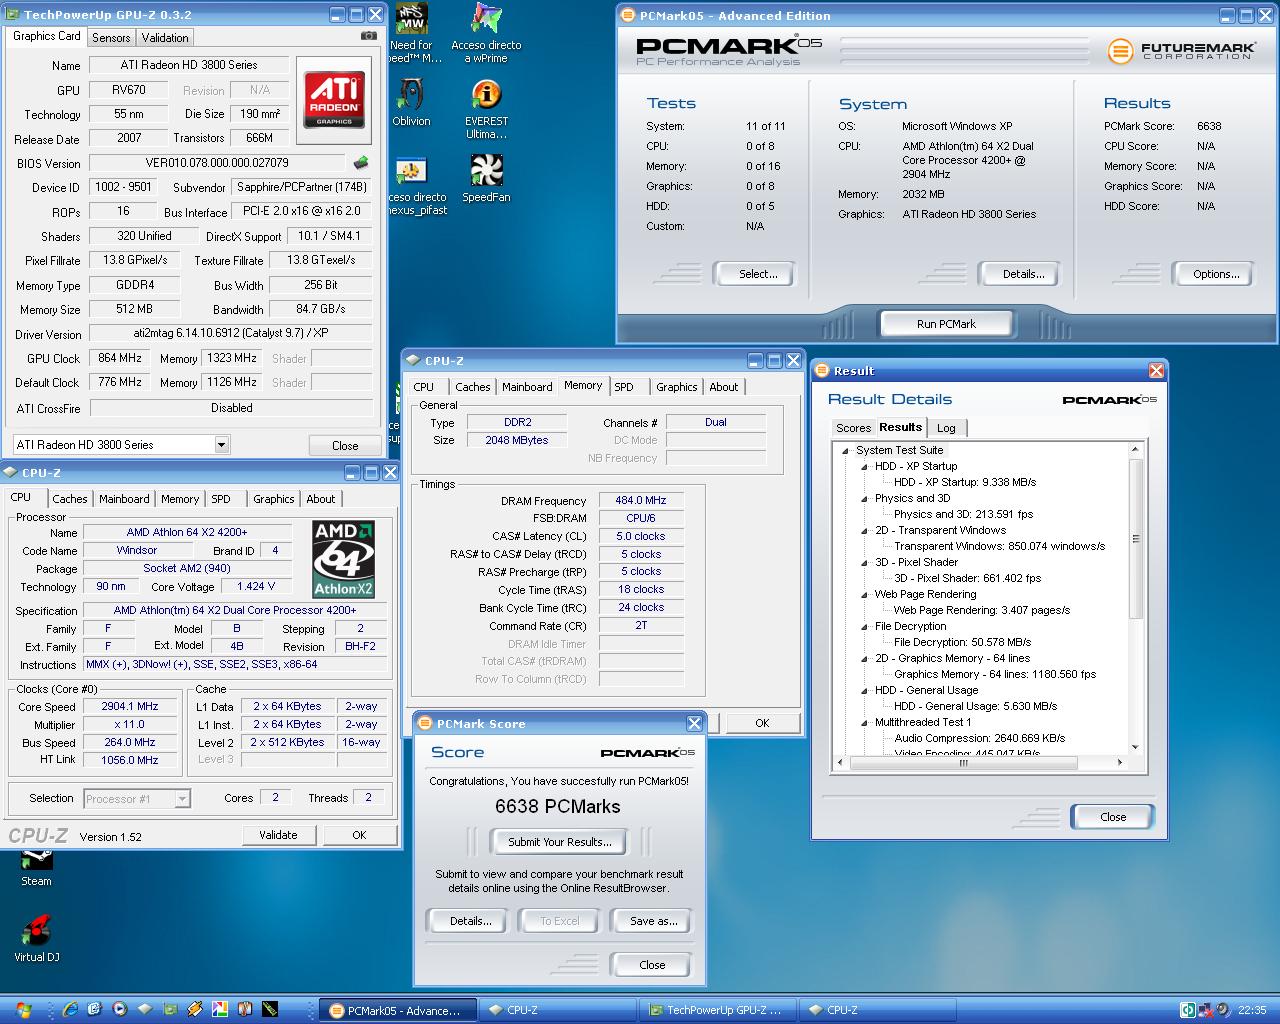The image size is (1280, 1024).
Task: Click the DRAM Frequency value 484.0 MHz
Action: [641, 500]
